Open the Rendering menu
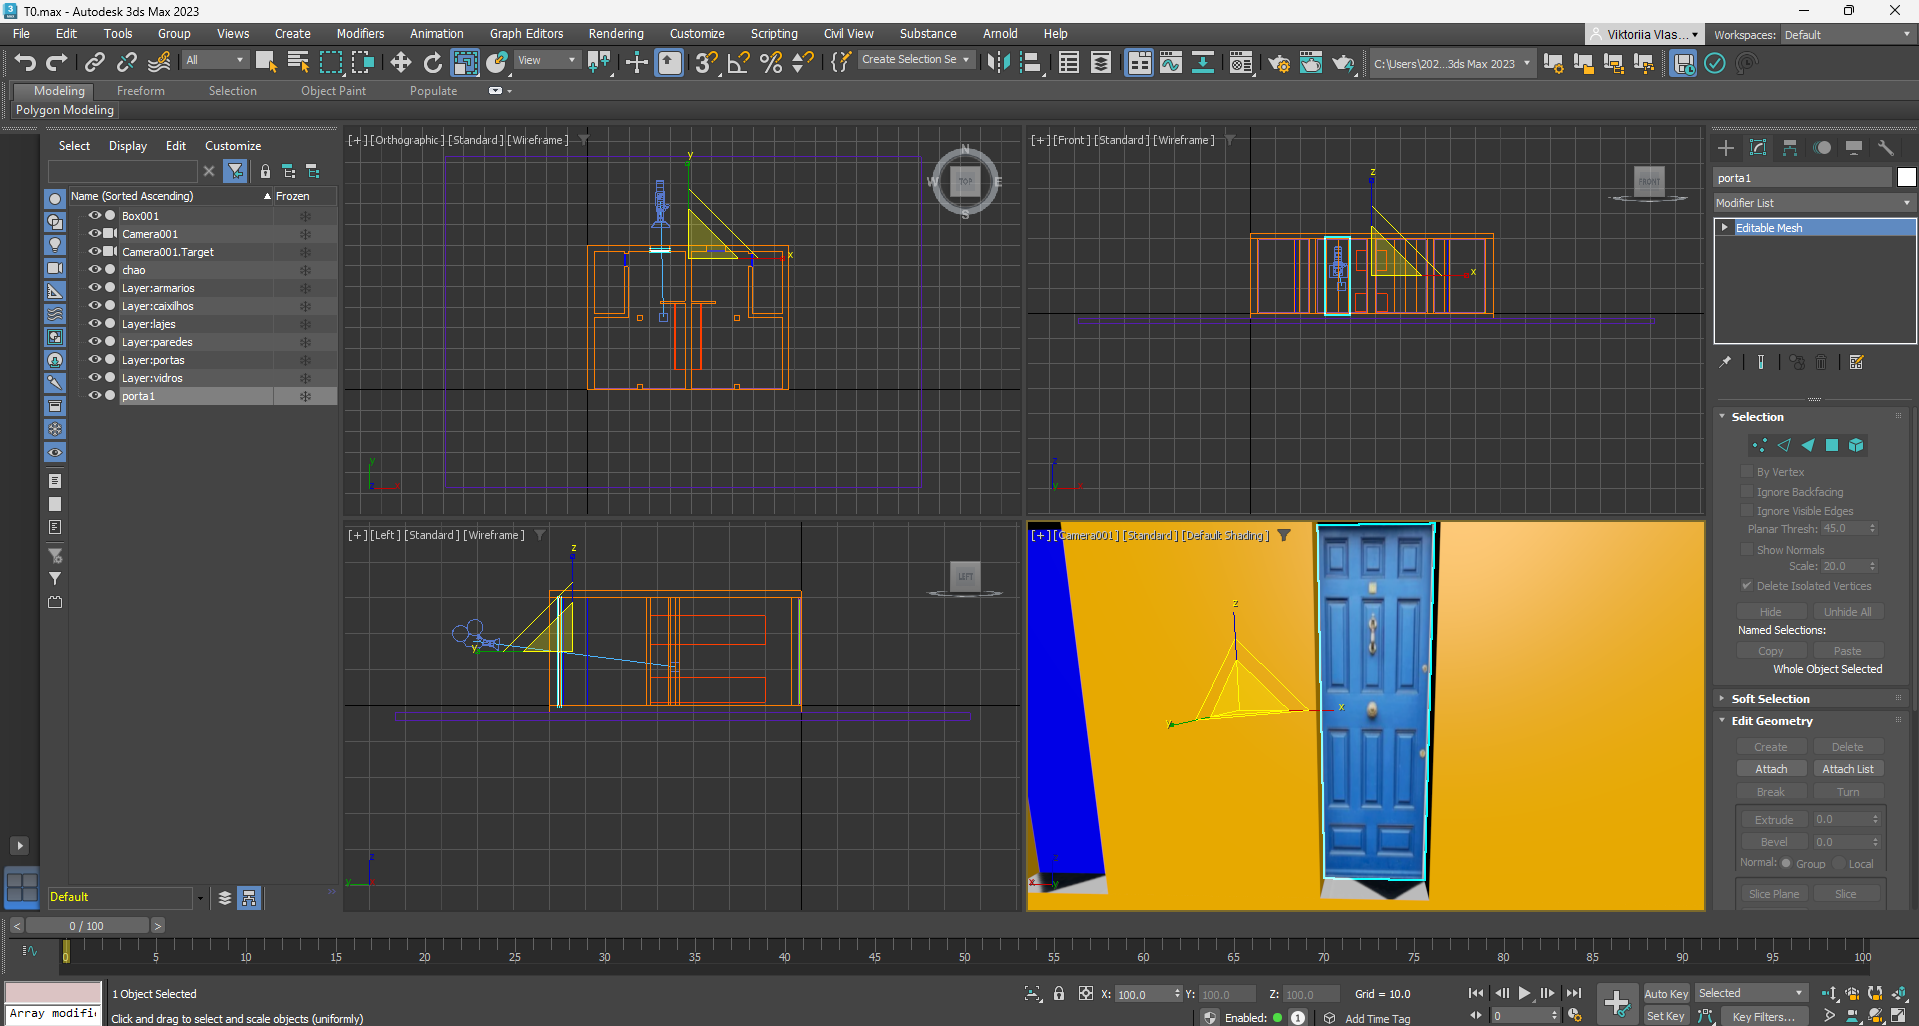 [x=615, y=34]
